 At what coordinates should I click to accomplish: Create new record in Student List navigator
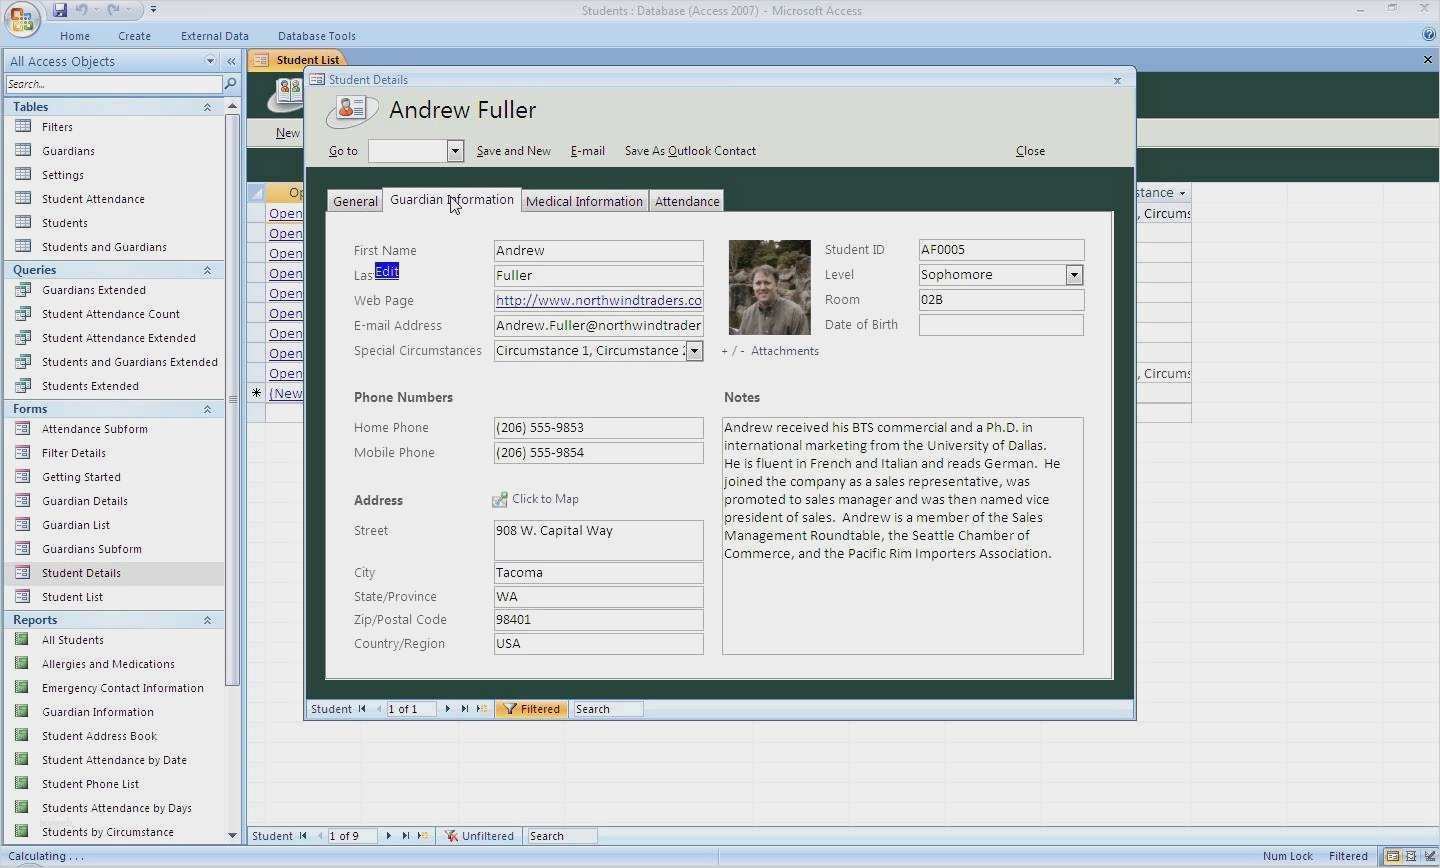(423, 836)
